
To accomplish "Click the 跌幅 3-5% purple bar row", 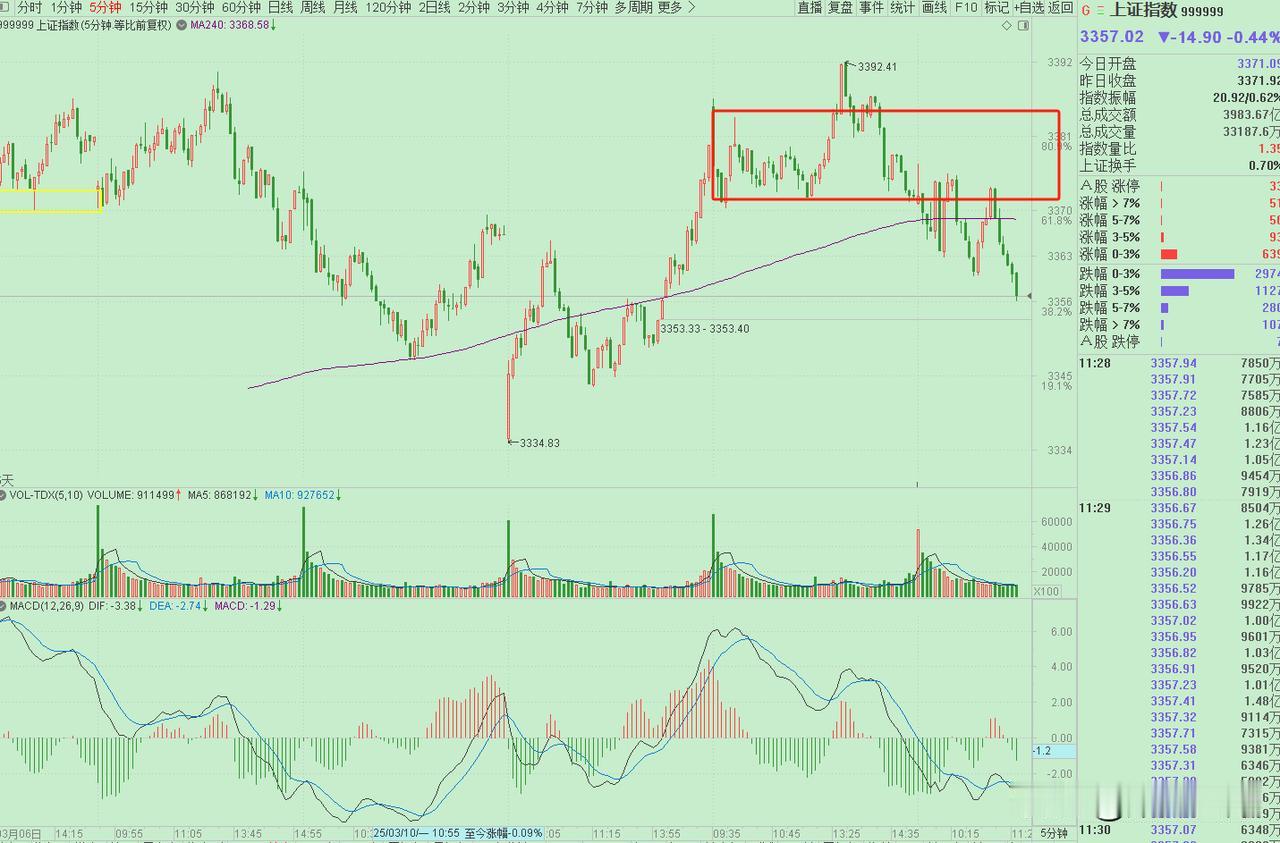I will point(1179,290).
